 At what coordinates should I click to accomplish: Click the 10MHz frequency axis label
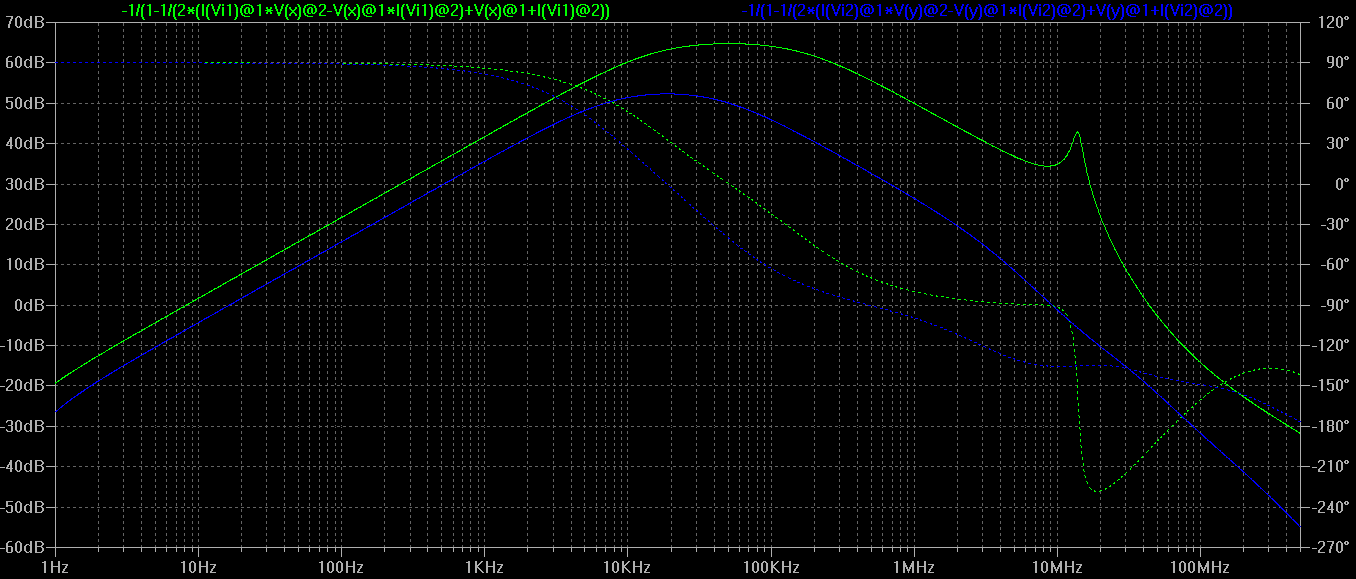click(1056, 568)
